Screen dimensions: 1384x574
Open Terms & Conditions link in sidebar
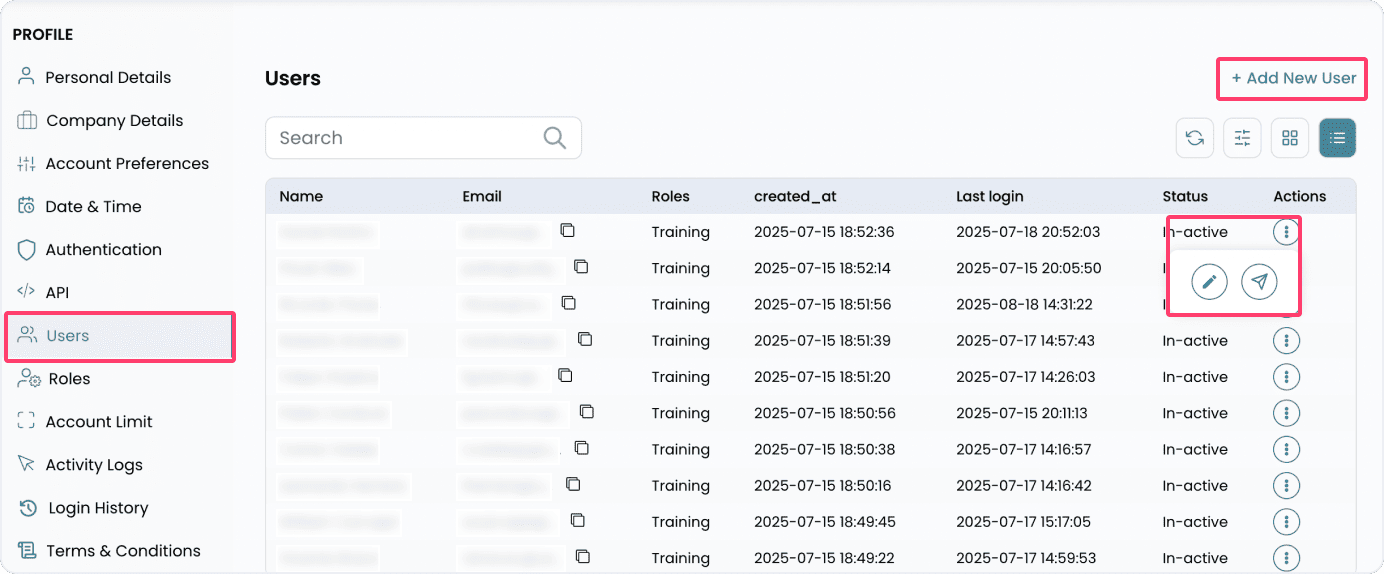click(123, 551)
